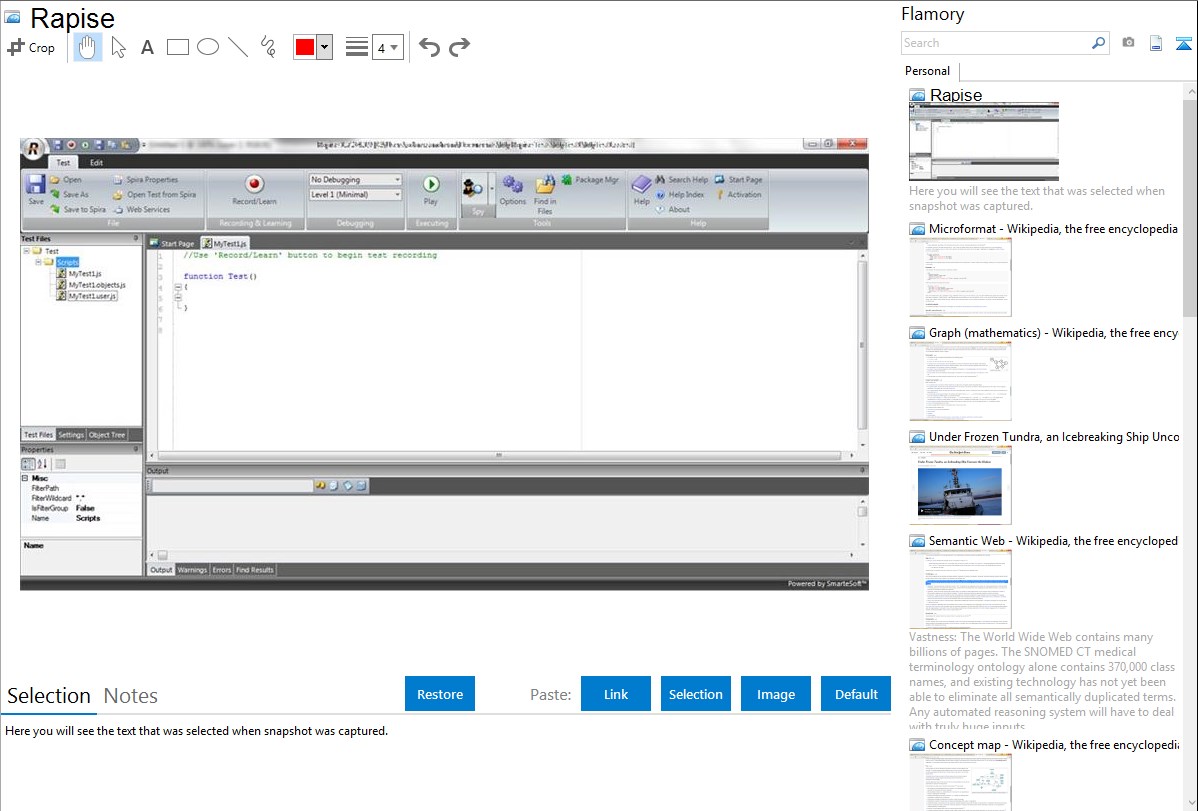Click Package Mgr in Rapise ribbon

pos(590,180)
